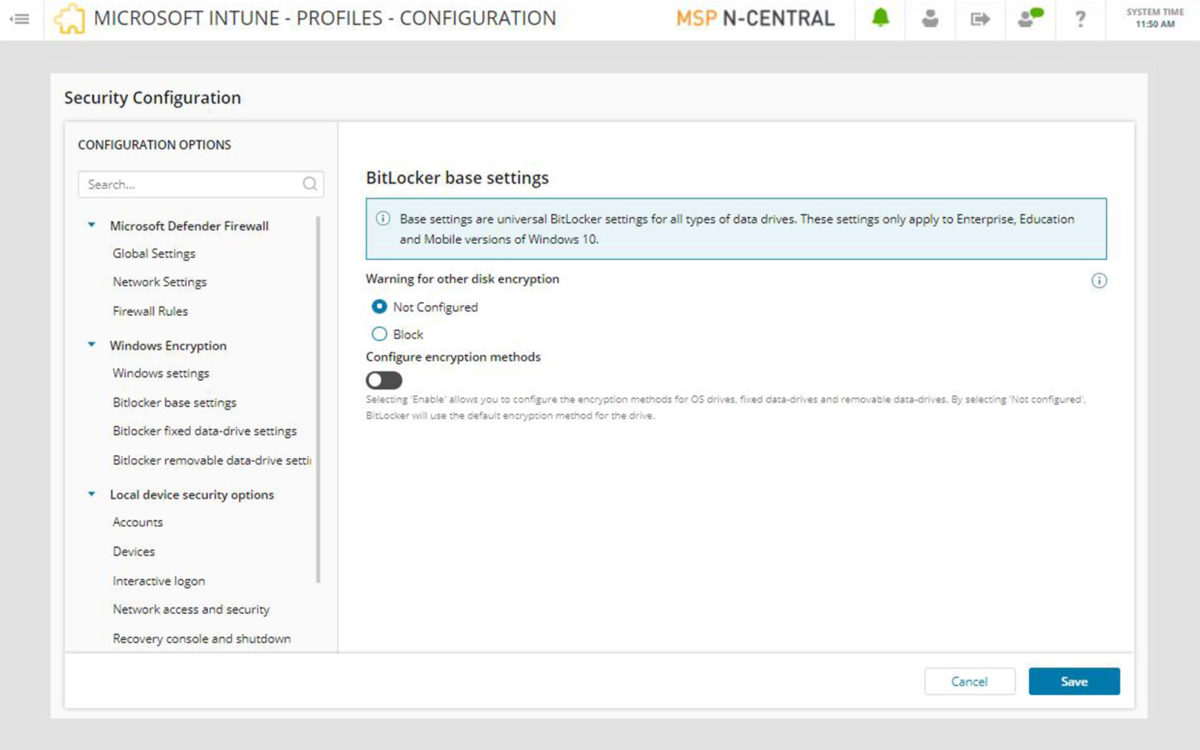Open the notifications bell icon
Viewport: 1200px width, 750px height.
[x=880, y=19]
